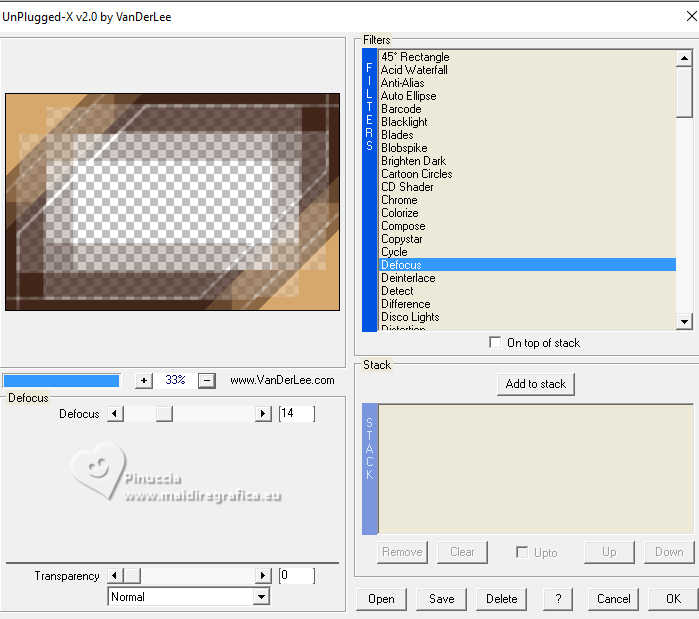
Task: Click Add to stack button
Action: [535, 384]
